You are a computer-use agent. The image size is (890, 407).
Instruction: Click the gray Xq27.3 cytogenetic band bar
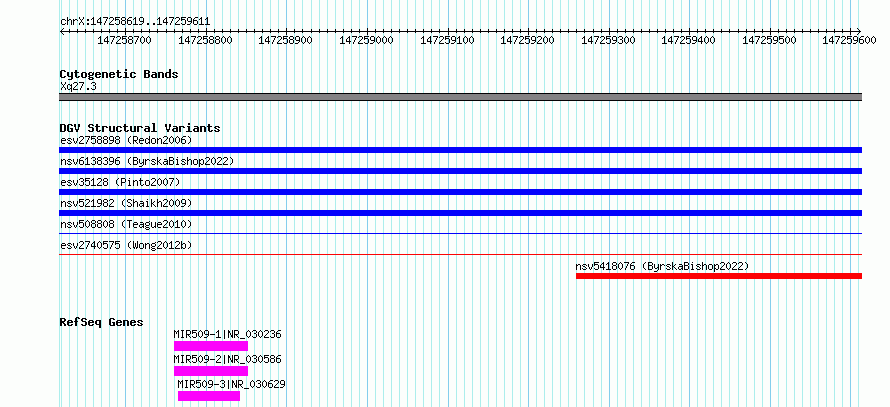pyautogui.click(x=461, y=97)
